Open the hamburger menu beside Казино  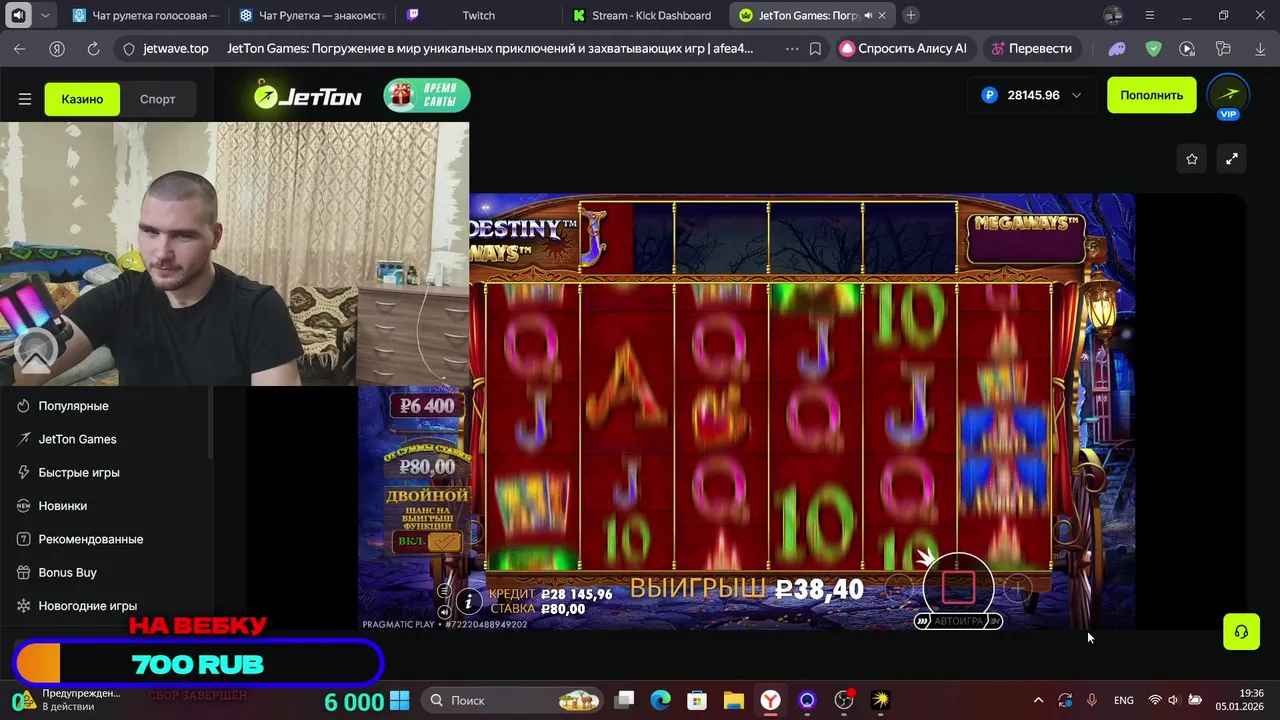pyautogui.click(x=25, y=99)
